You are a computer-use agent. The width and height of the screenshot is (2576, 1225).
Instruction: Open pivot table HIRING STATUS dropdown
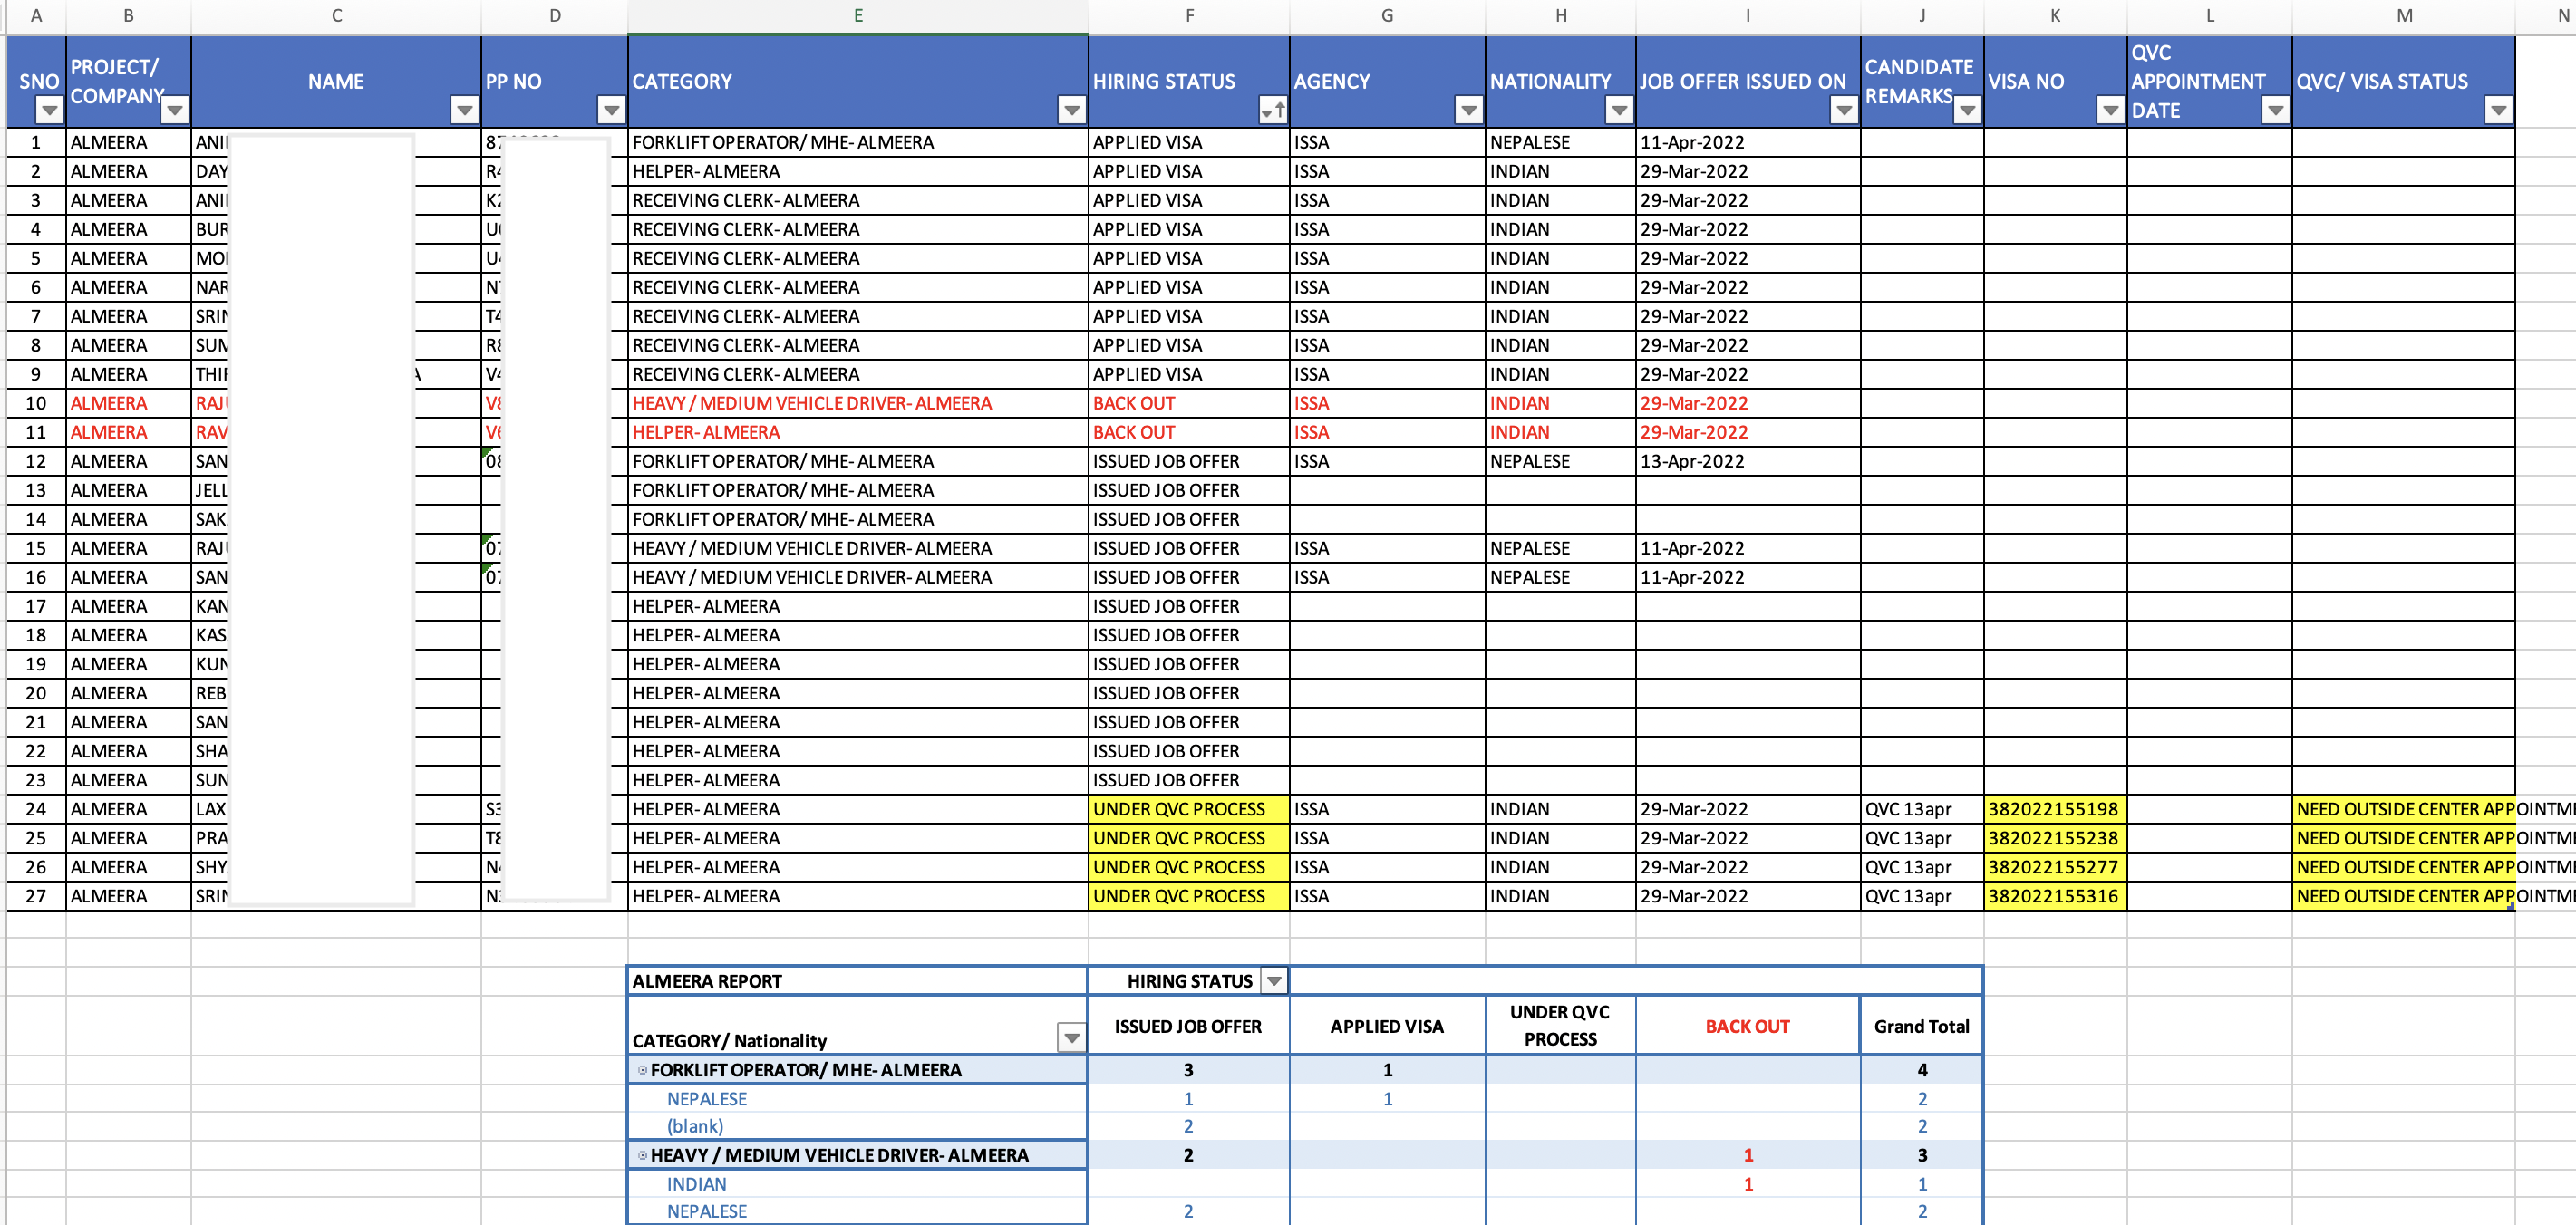(x=1274, y=981)
